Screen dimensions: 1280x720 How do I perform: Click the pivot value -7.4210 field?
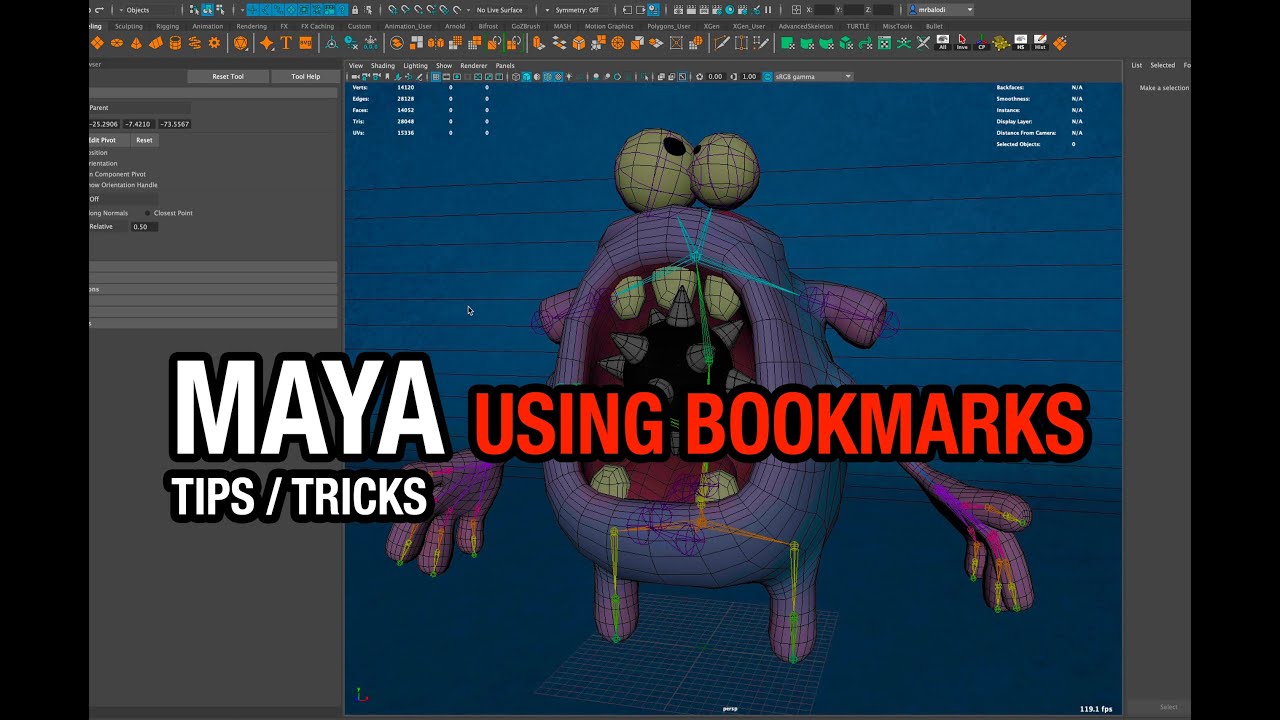[139, 124]
